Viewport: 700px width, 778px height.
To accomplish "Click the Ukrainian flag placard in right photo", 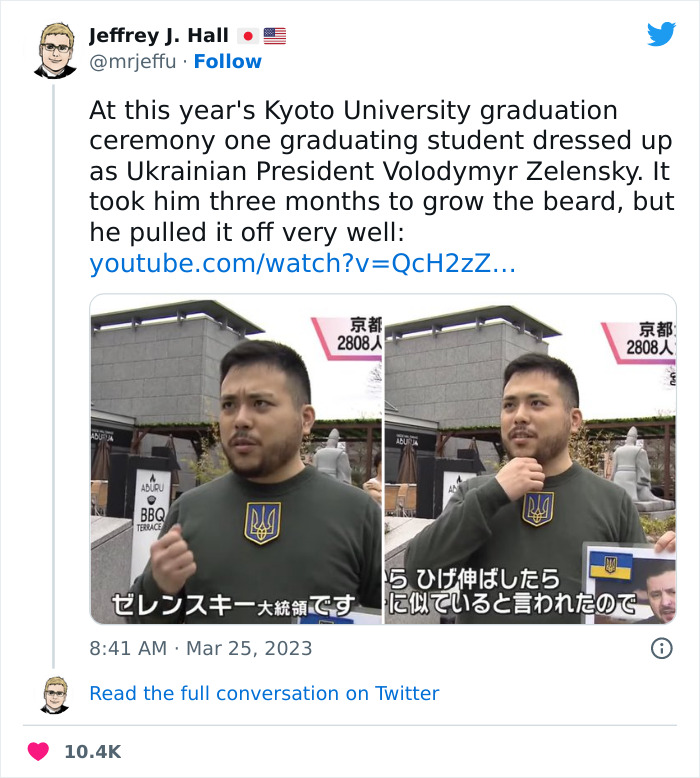I will click(611, 566).
